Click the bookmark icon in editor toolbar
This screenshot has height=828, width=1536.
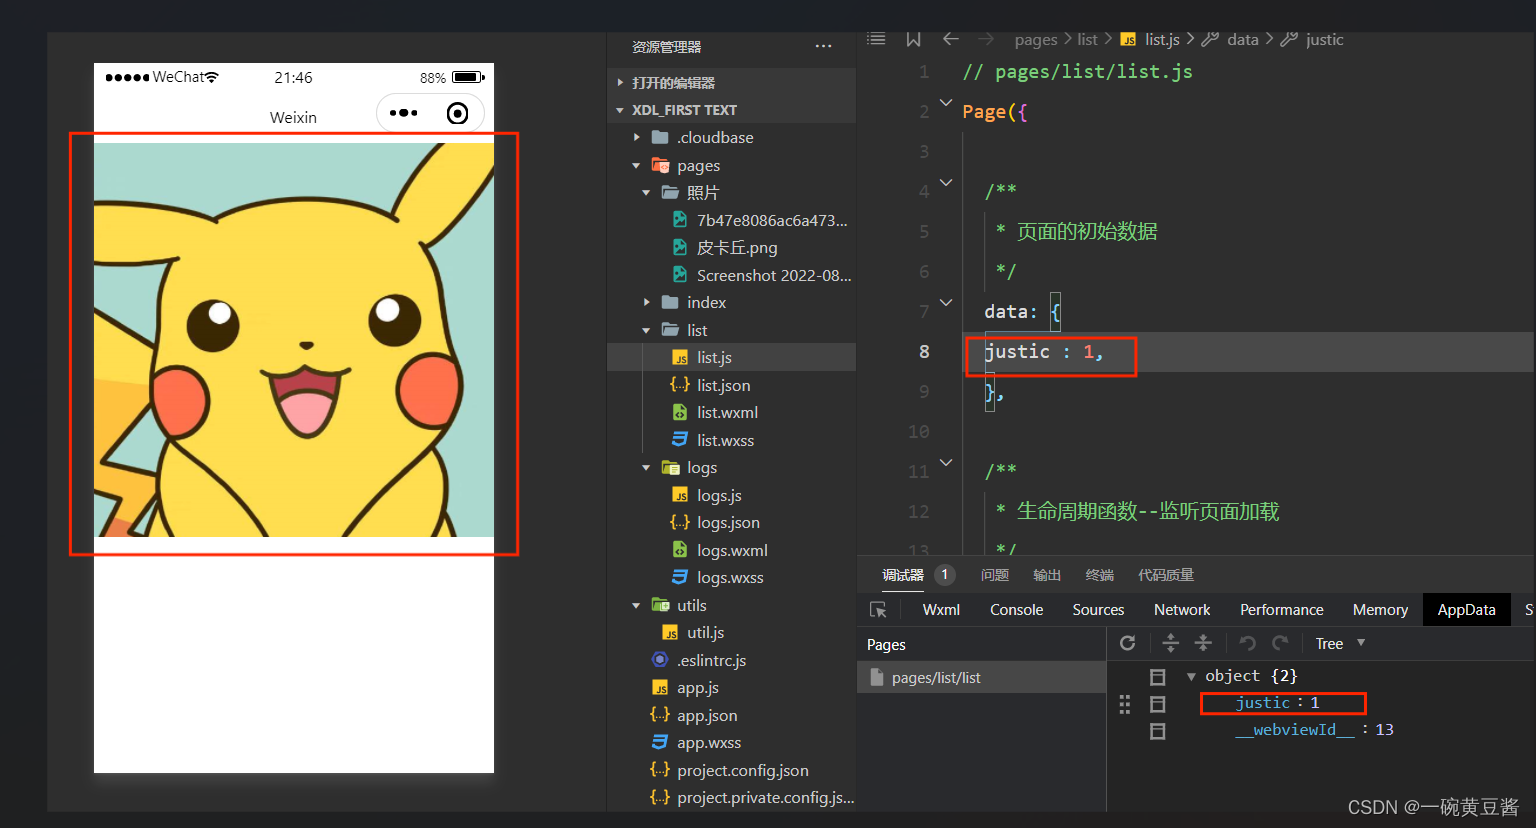(913, 39)
